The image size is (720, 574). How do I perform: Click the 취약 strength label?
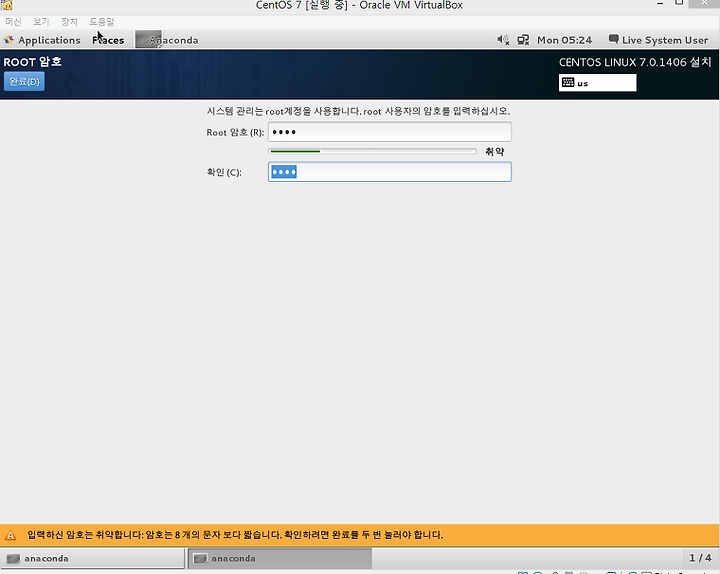click(x=495, y=152)
